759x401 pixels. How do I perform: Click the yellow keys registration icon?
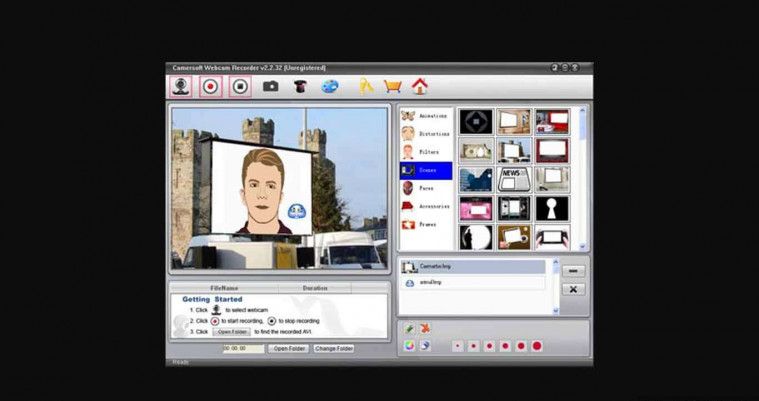[x=366, y=87]
